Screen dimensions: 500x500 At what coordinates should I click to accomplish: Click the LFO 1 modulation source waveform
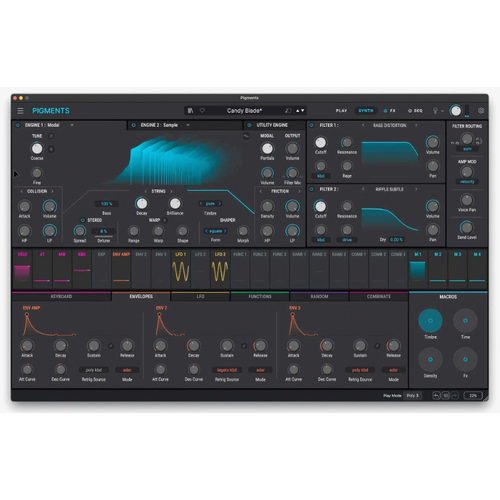coord(181,271)
